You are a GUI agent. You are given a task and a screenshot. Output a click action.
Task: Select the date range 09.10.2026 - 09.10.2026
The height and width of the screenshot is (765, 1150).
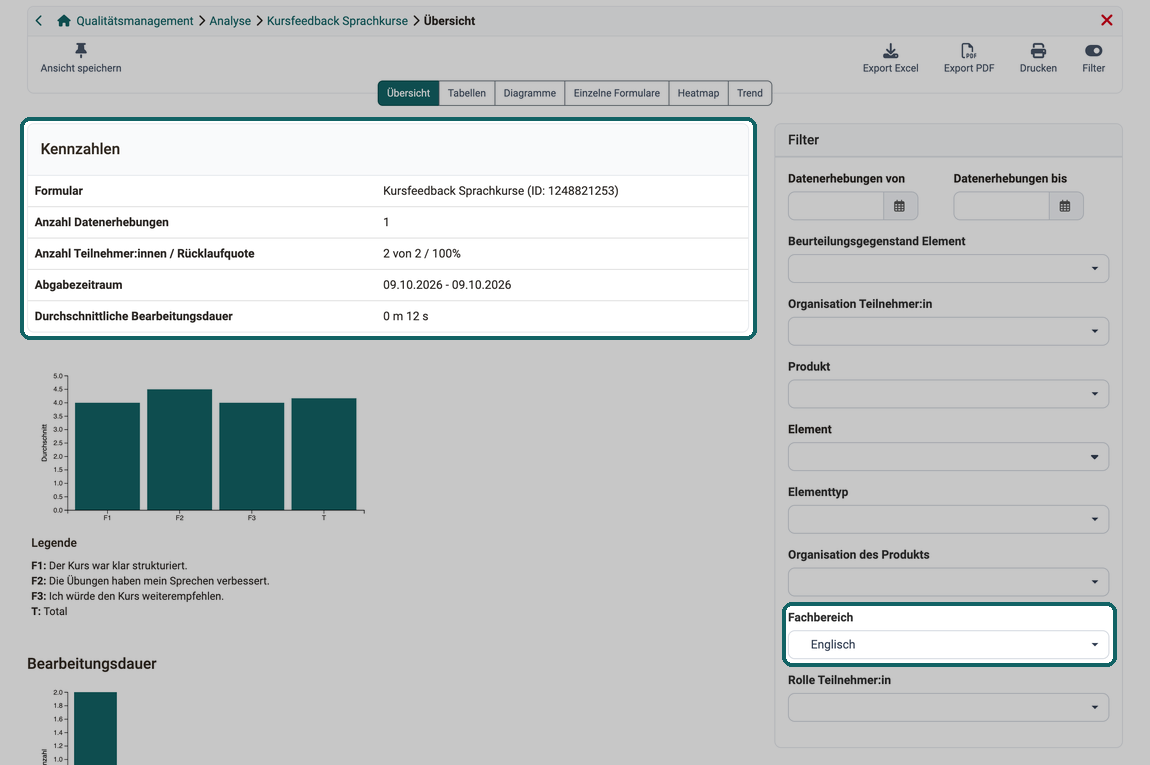coord(447,285)
